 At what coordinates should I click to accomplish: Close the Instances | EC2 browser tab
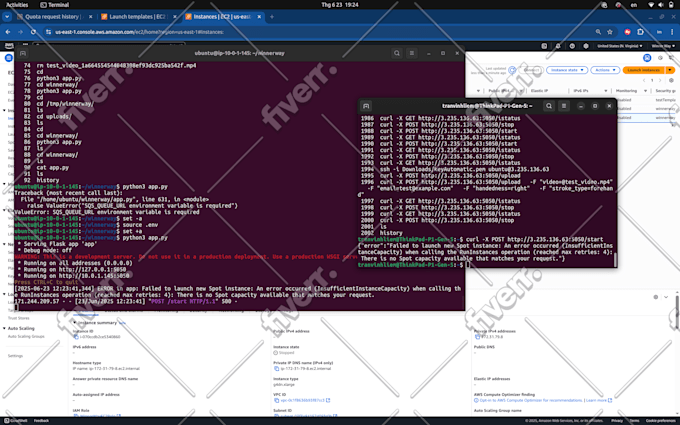click(259, 16)
